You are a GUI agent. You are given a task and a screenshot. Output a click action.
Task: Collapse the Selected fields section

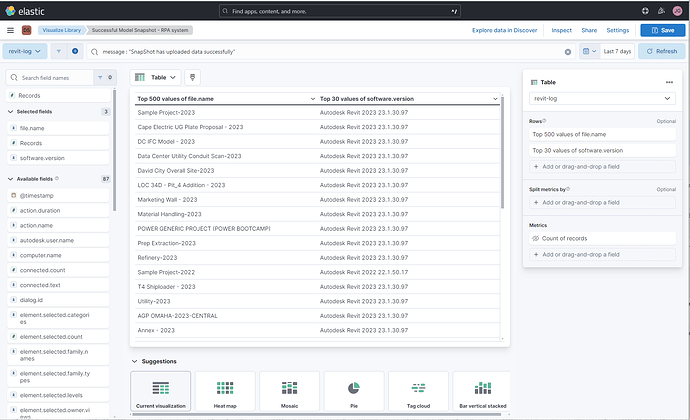click(x=11, y=112)
